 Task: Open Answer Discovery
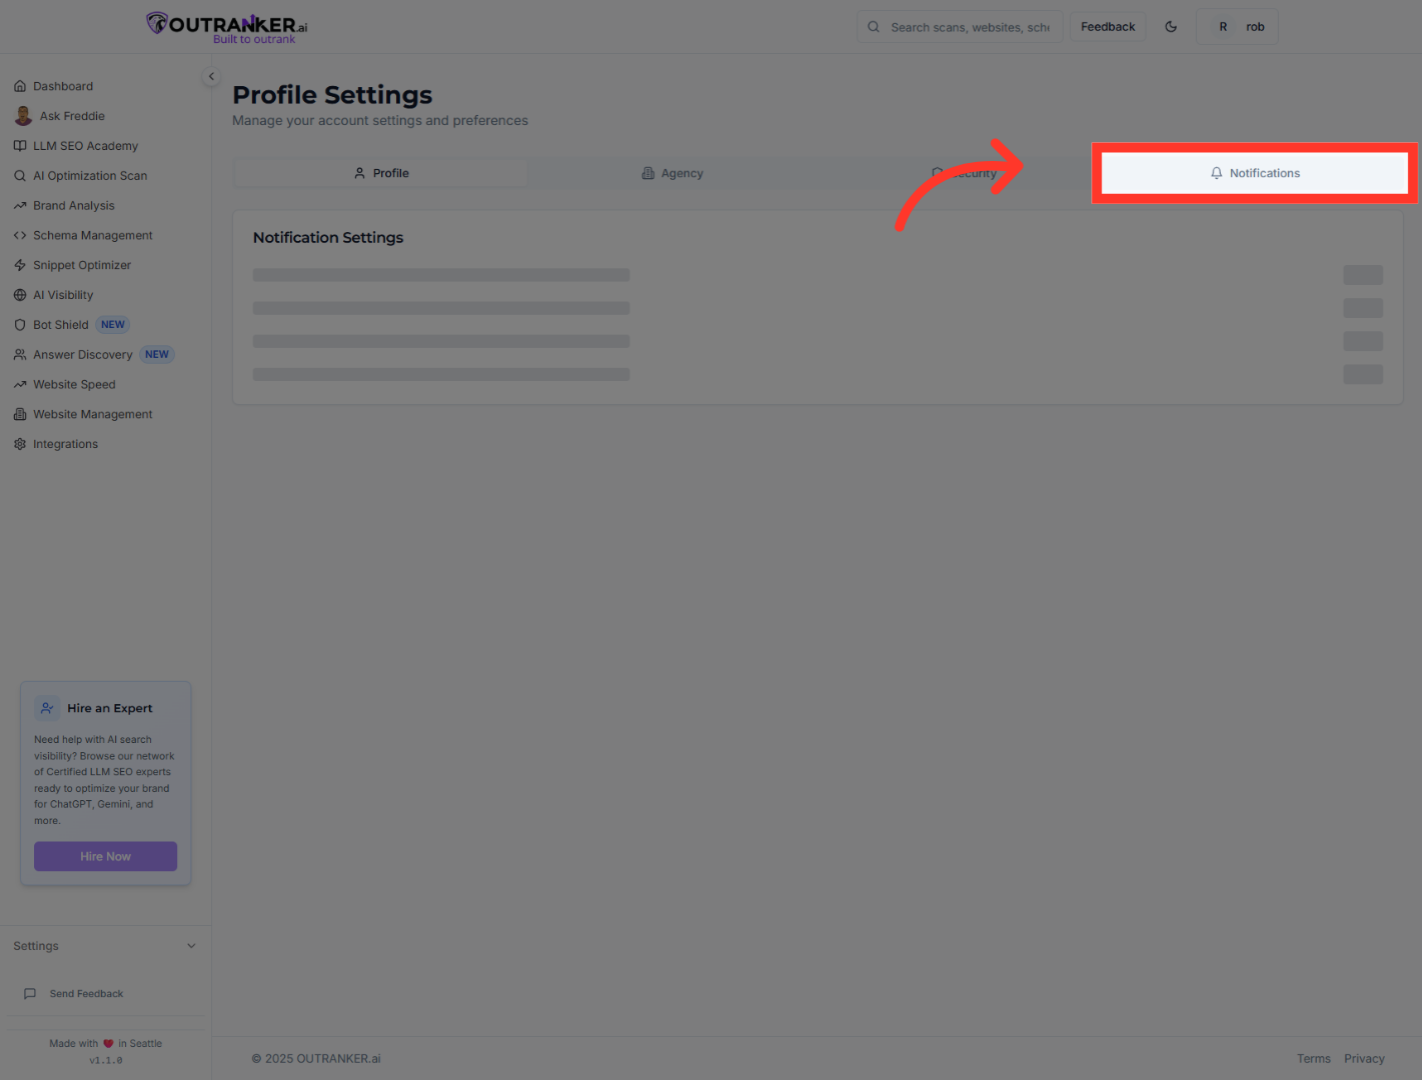pos(83,354)
